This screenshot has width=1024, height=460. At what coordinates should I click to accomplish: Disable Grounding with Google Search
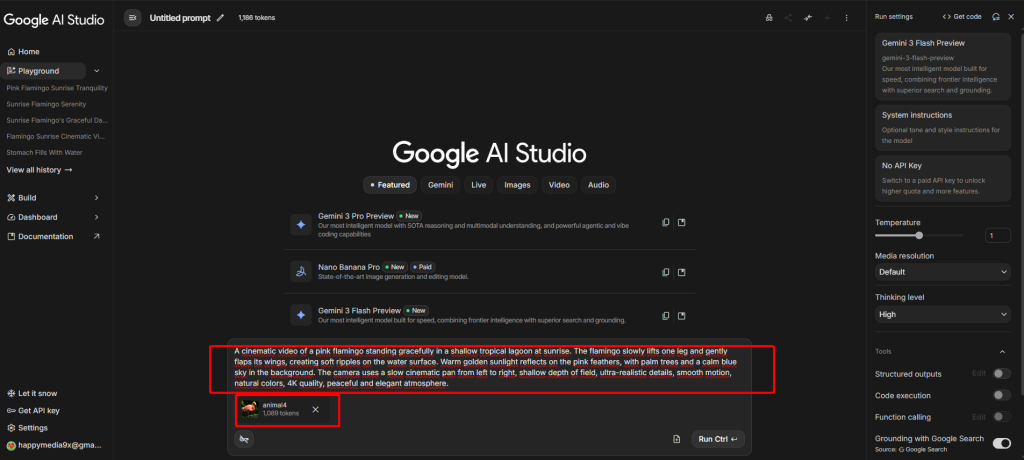coord(1000,441)
